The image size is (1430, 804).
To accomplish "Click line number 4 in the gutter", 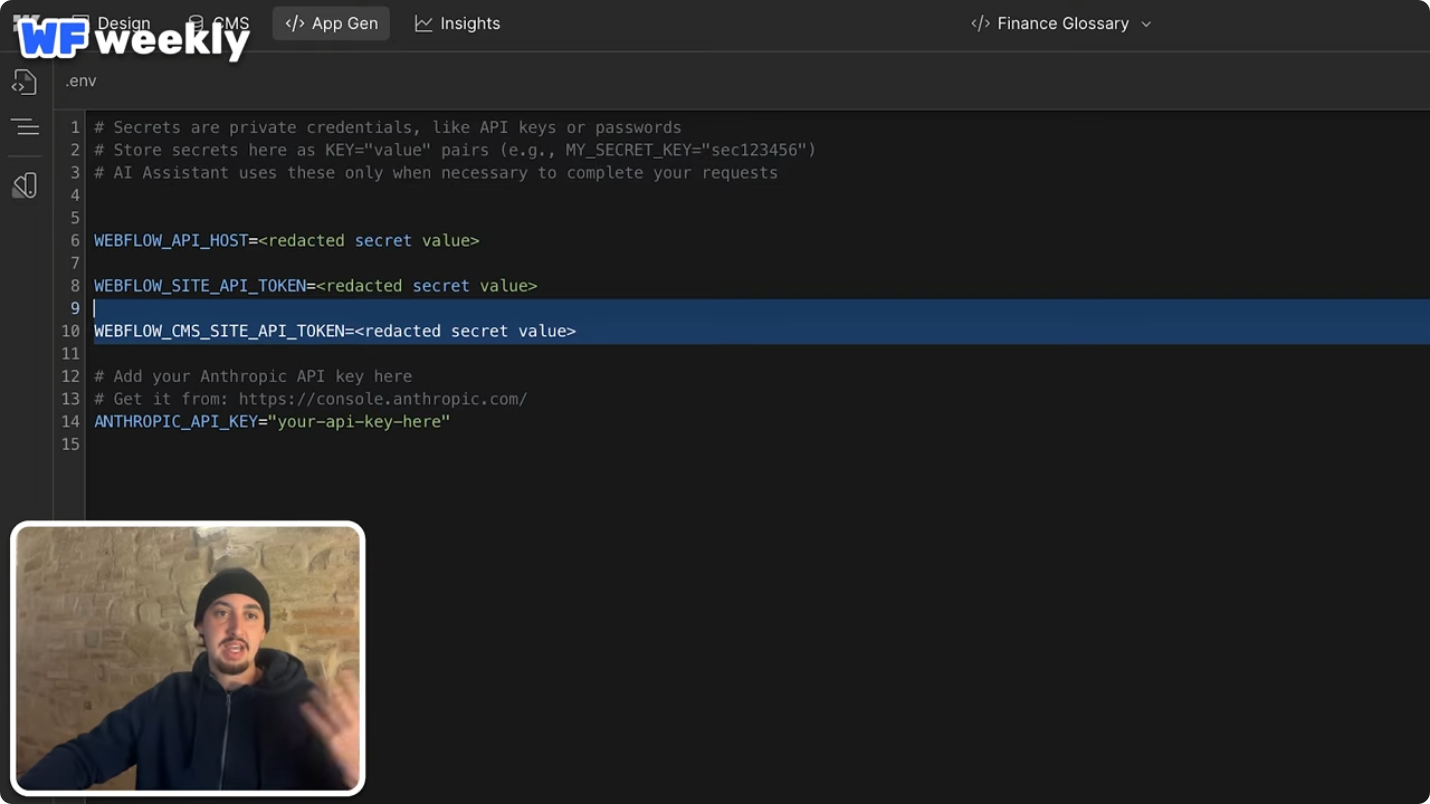I will (75, 195).
